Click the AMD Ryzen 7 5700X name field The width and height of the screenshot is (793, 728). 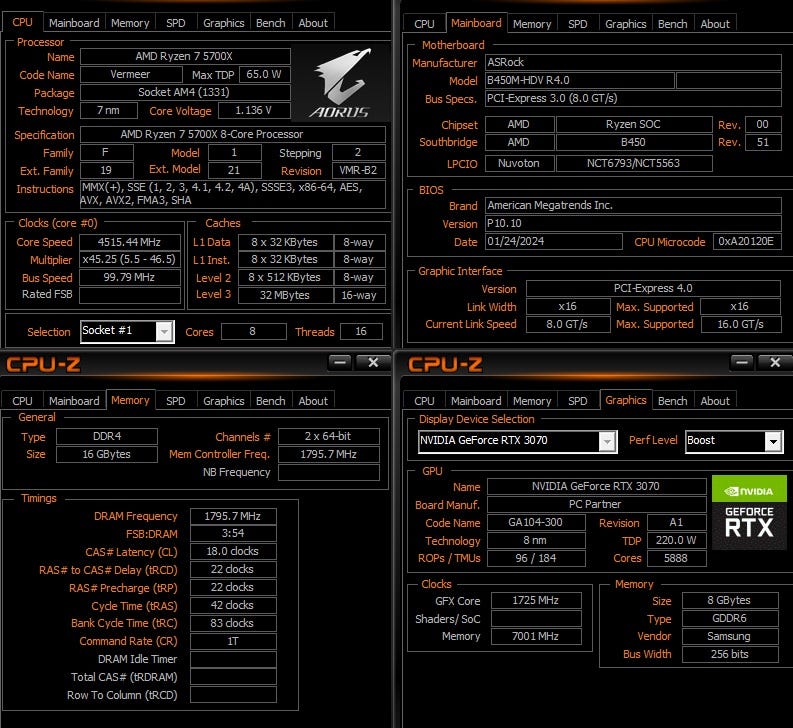coord(185,56)
